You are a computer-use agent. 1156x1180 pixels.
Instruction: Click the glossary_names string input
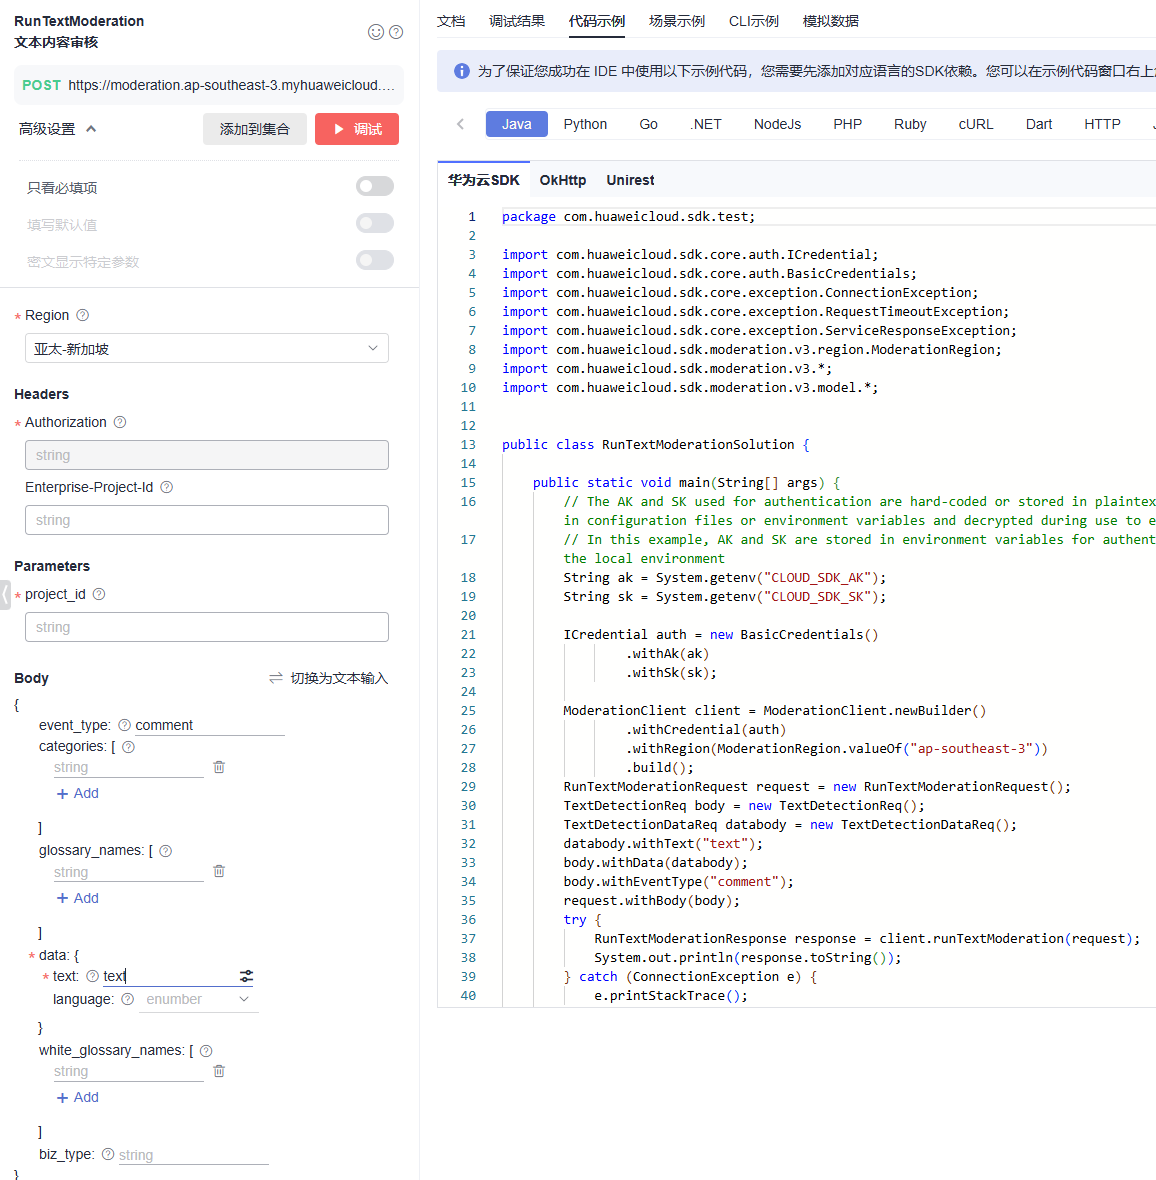[128, 872]
